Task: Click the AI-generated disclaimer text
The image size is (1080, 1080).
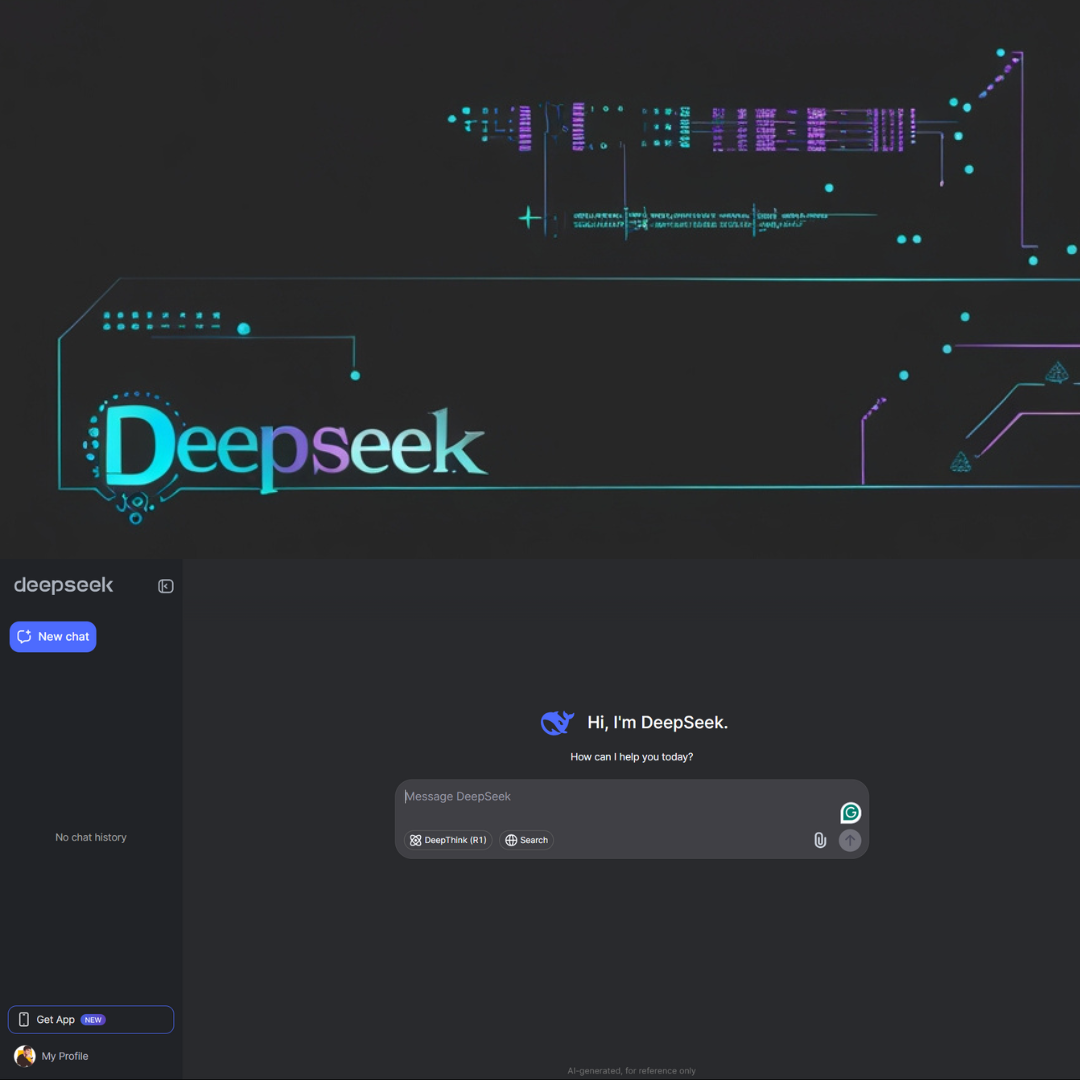Action: click(x=631, y=1070)
